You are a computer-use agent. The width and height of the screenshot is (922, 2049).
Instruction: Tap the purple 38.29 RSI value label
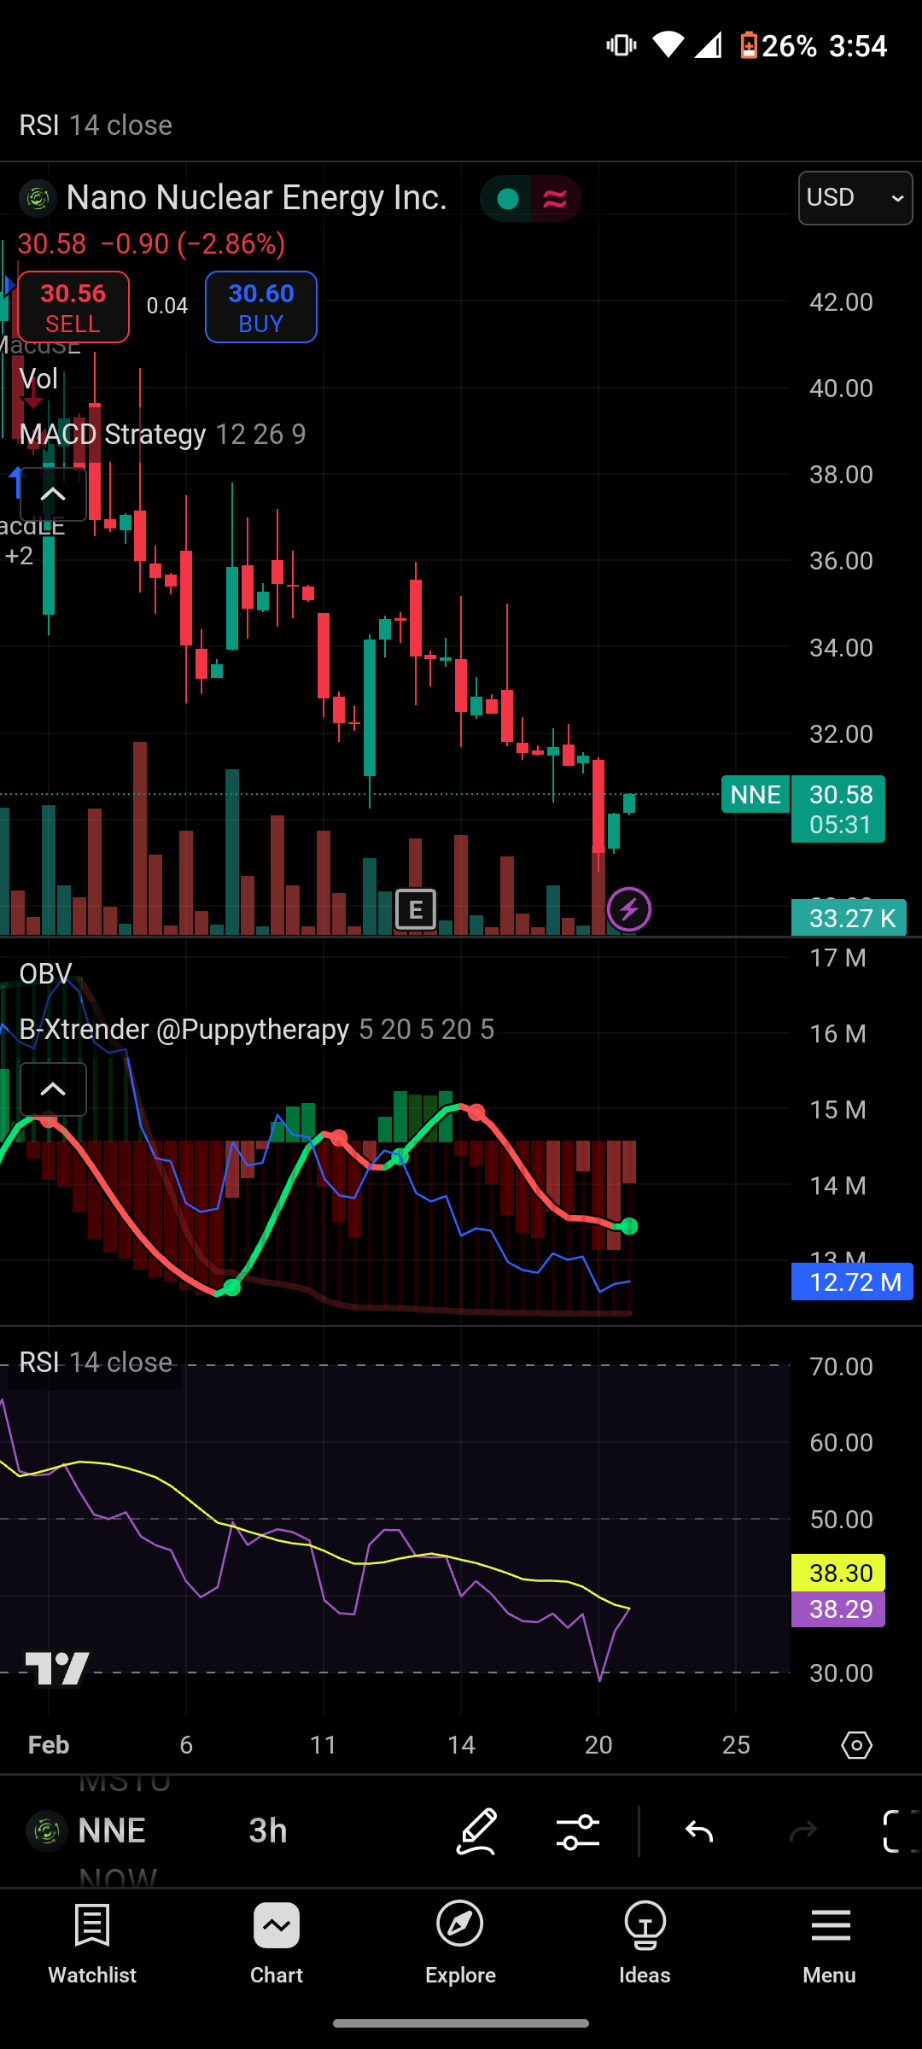coord(838,1609)
